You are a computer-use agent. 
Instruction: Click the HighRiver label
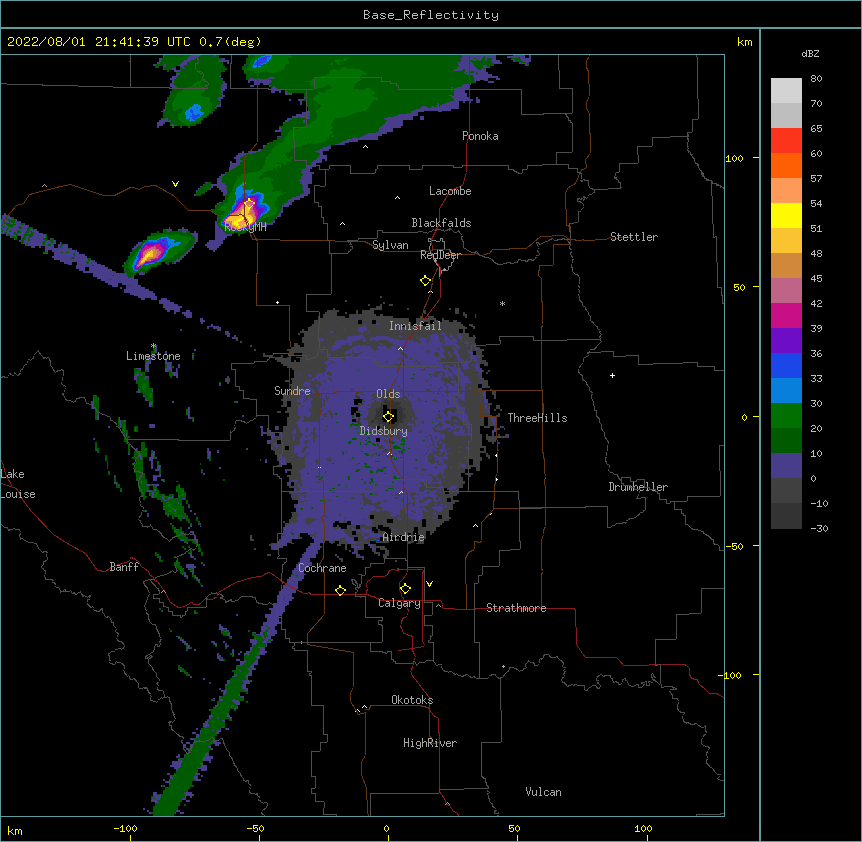coord(430,743)
